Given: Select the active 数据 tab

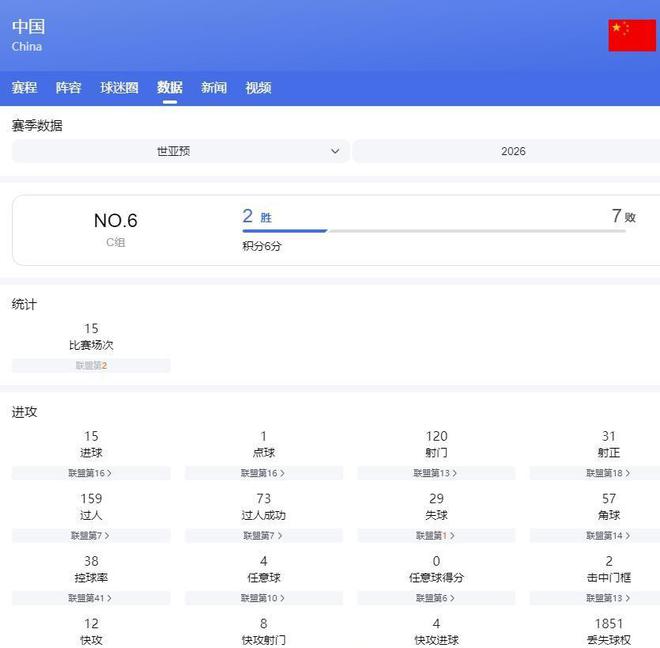Looking at the screenshot, I should click(x=169, y=88).
